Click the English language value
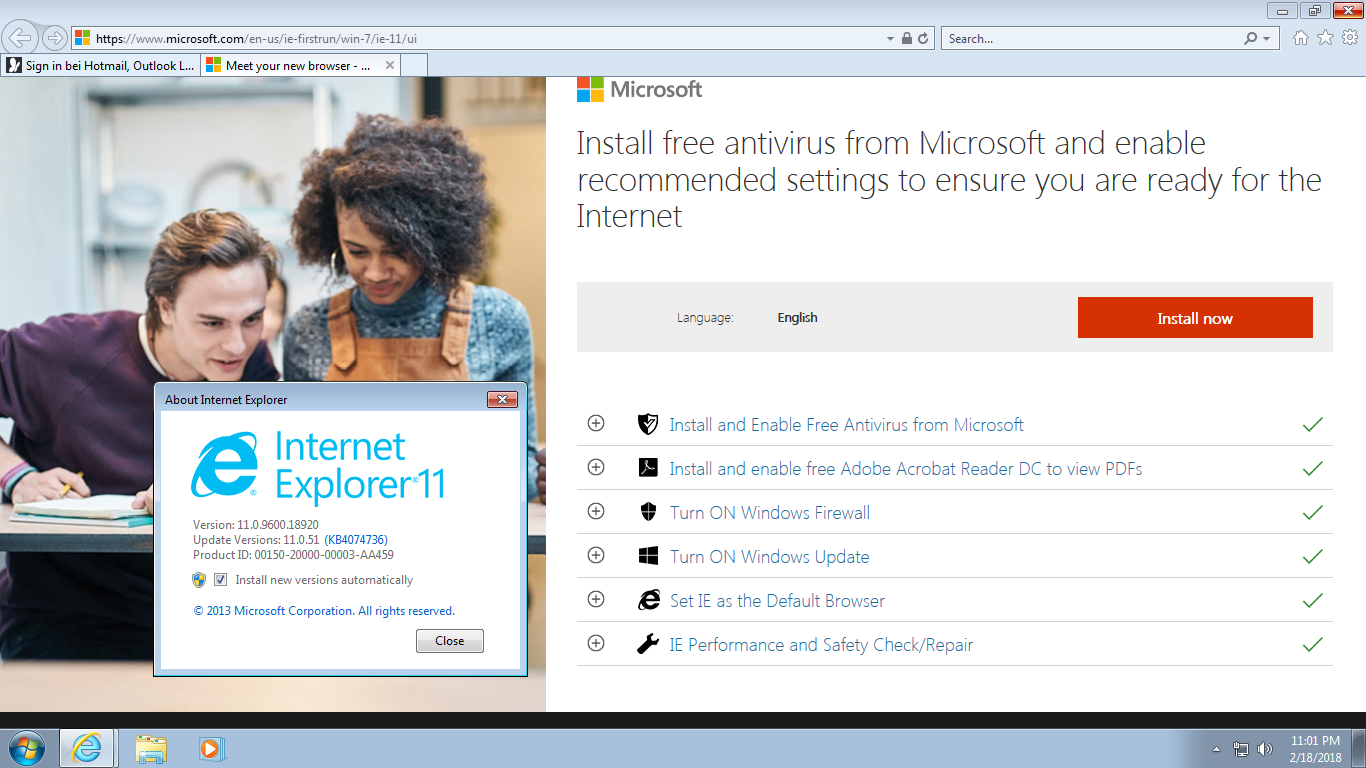Viewport: 1366px width, 768px height. pyautogui.click(x=797, y=318)
